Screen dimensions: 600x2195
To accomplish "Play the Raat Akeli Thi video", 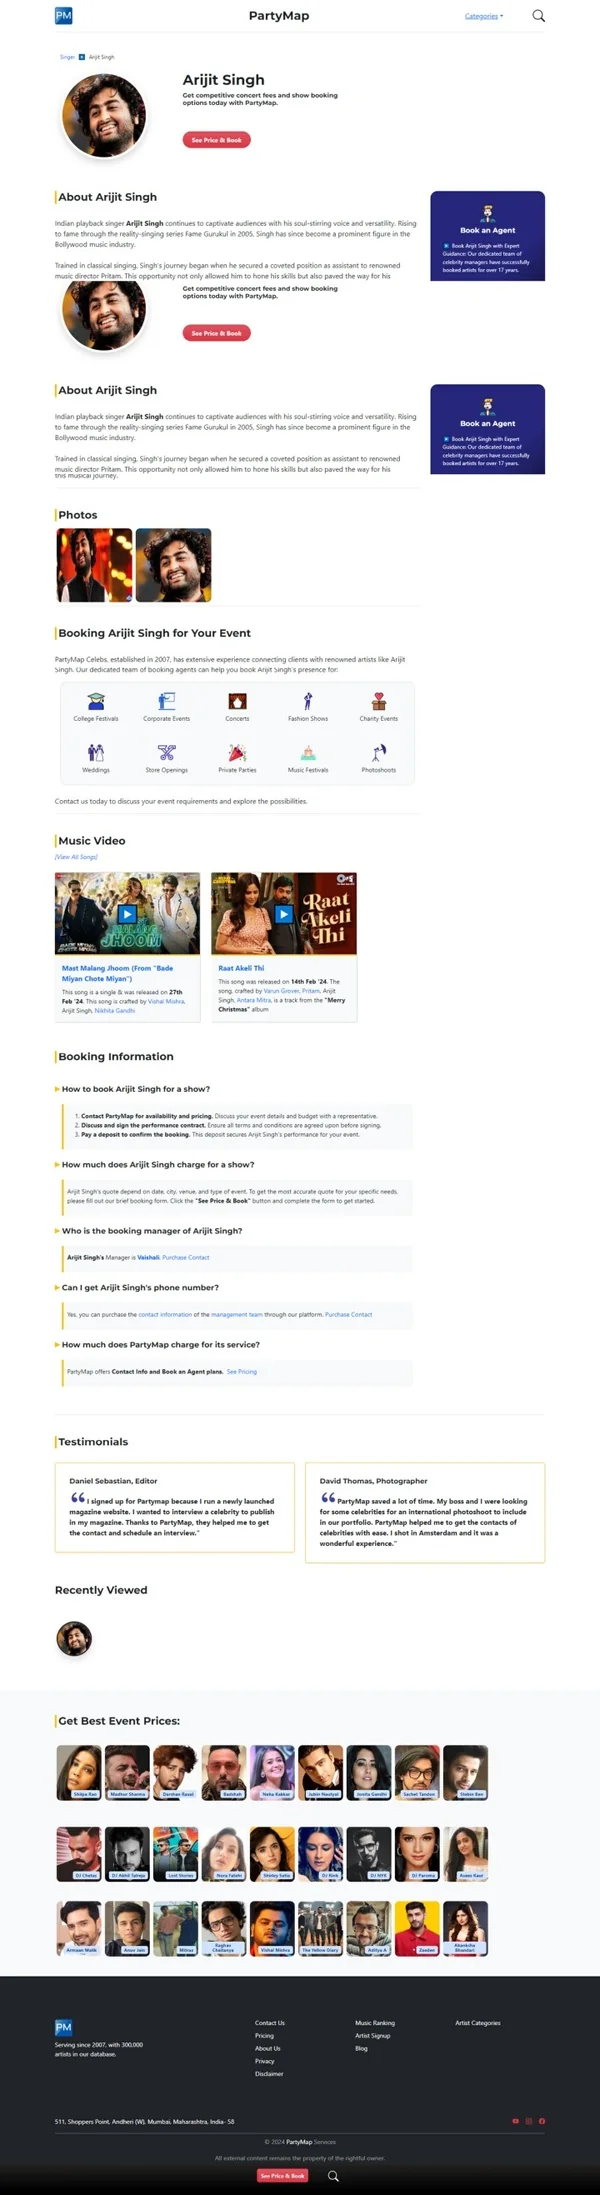I will tap(284, 914).
